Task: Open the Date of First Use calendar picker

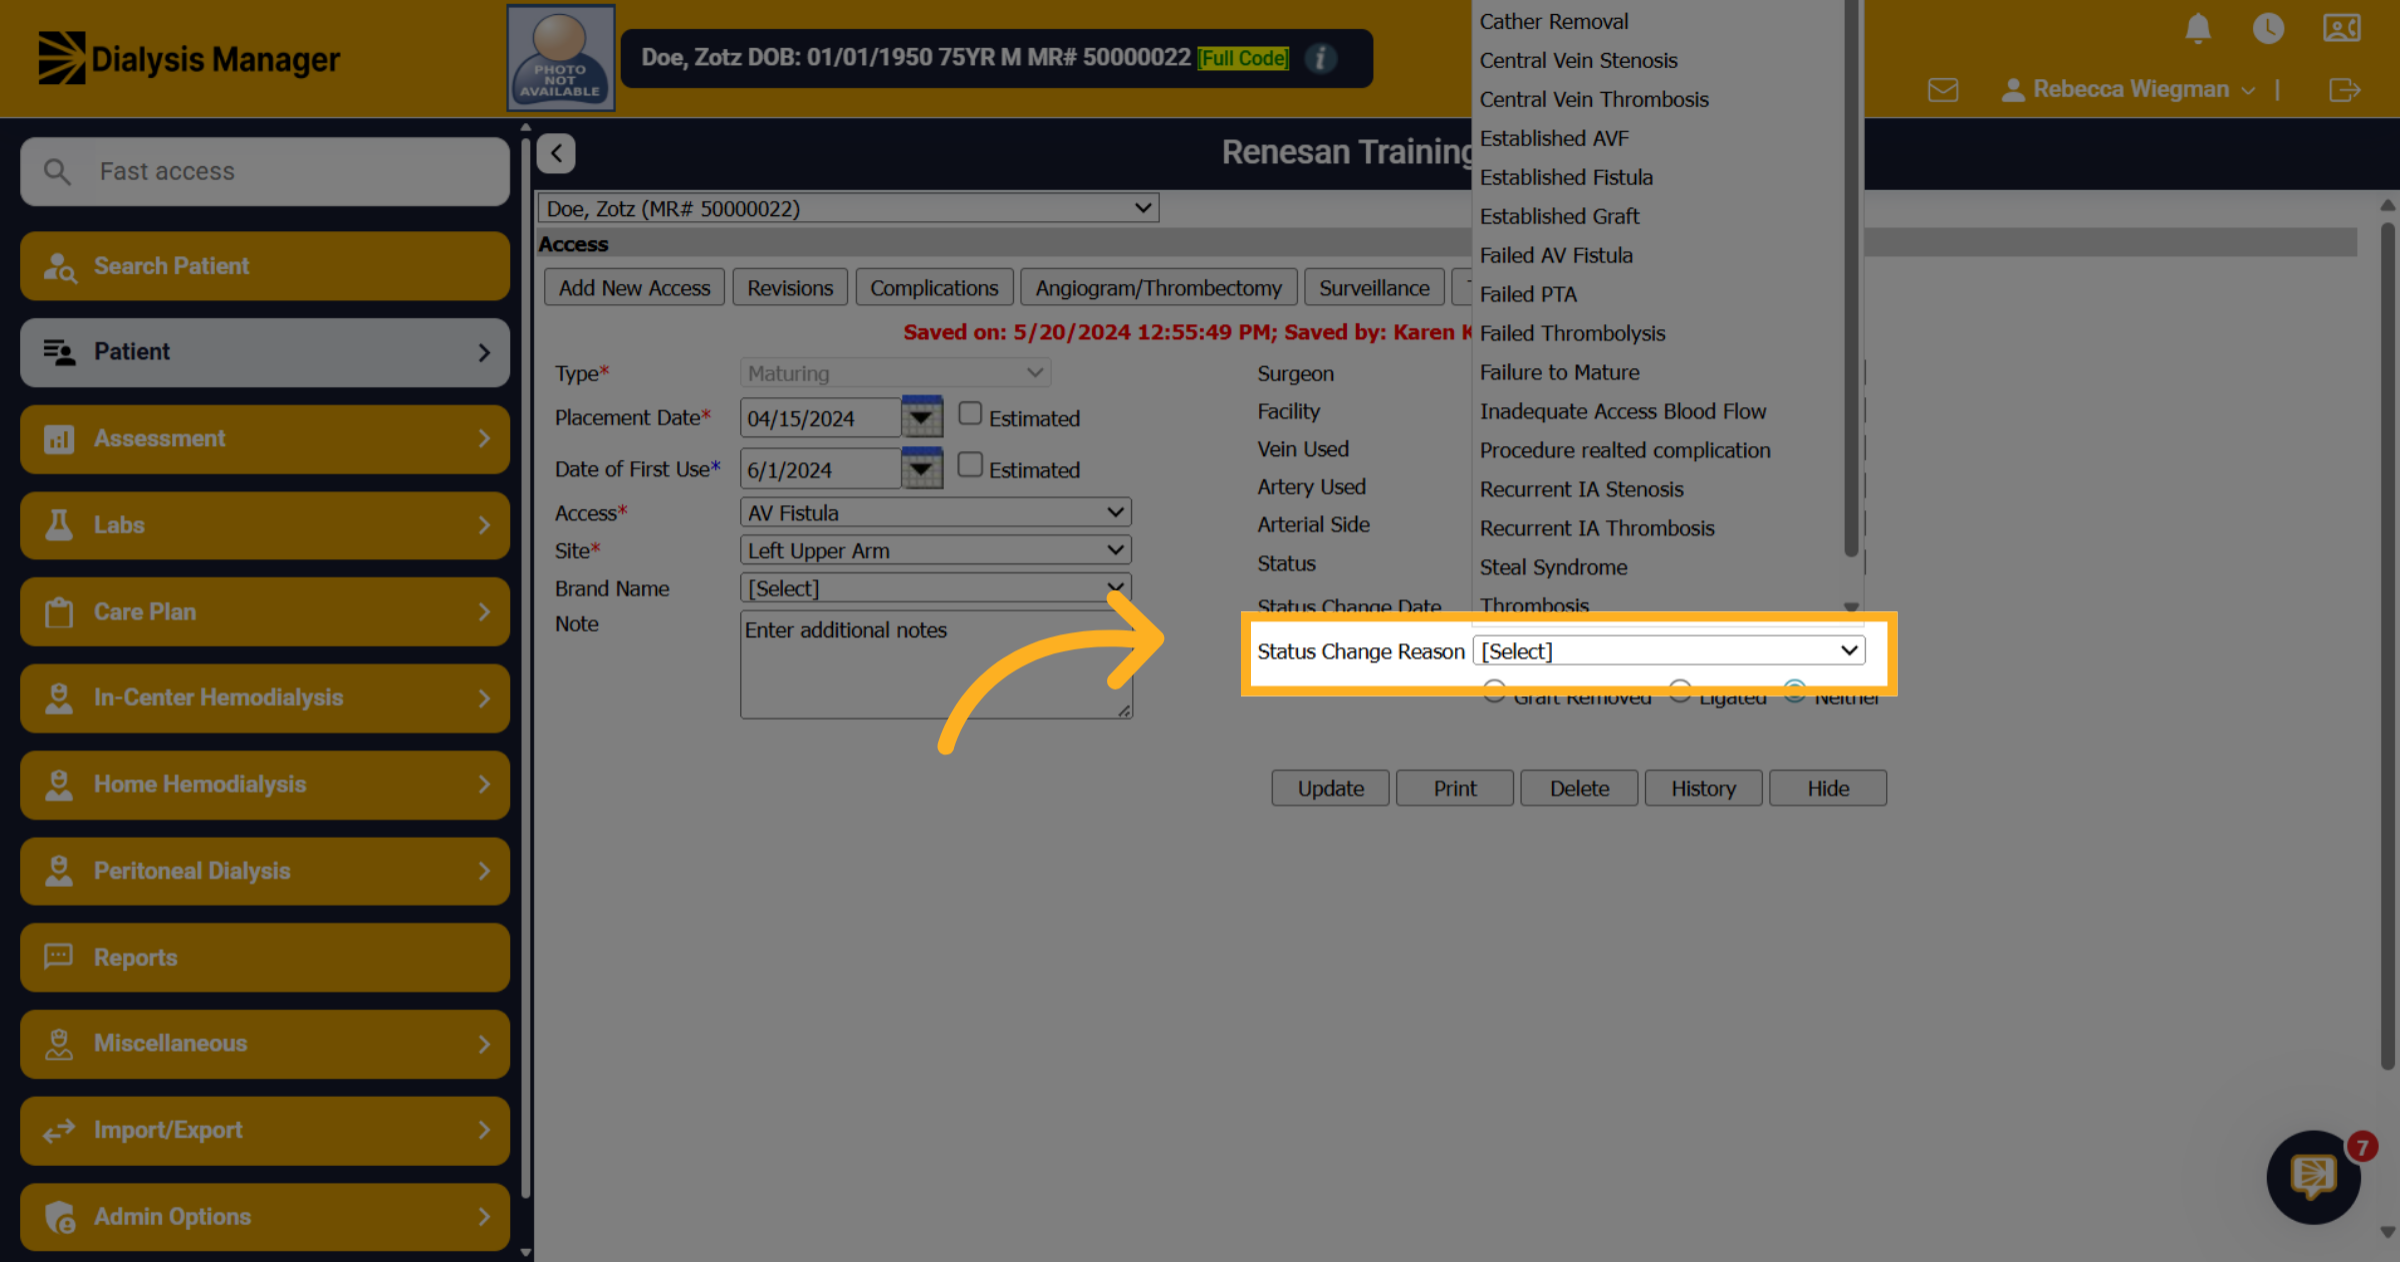Action: [x=921, y=468]
